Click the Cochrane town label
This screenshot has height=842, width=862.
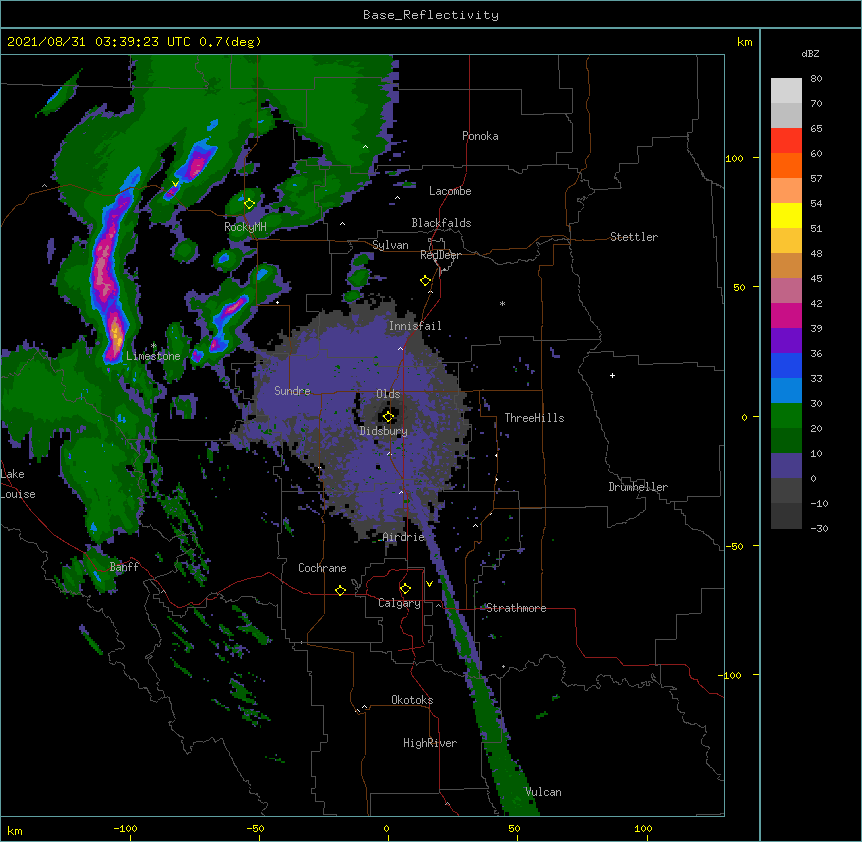pos(322,568)
